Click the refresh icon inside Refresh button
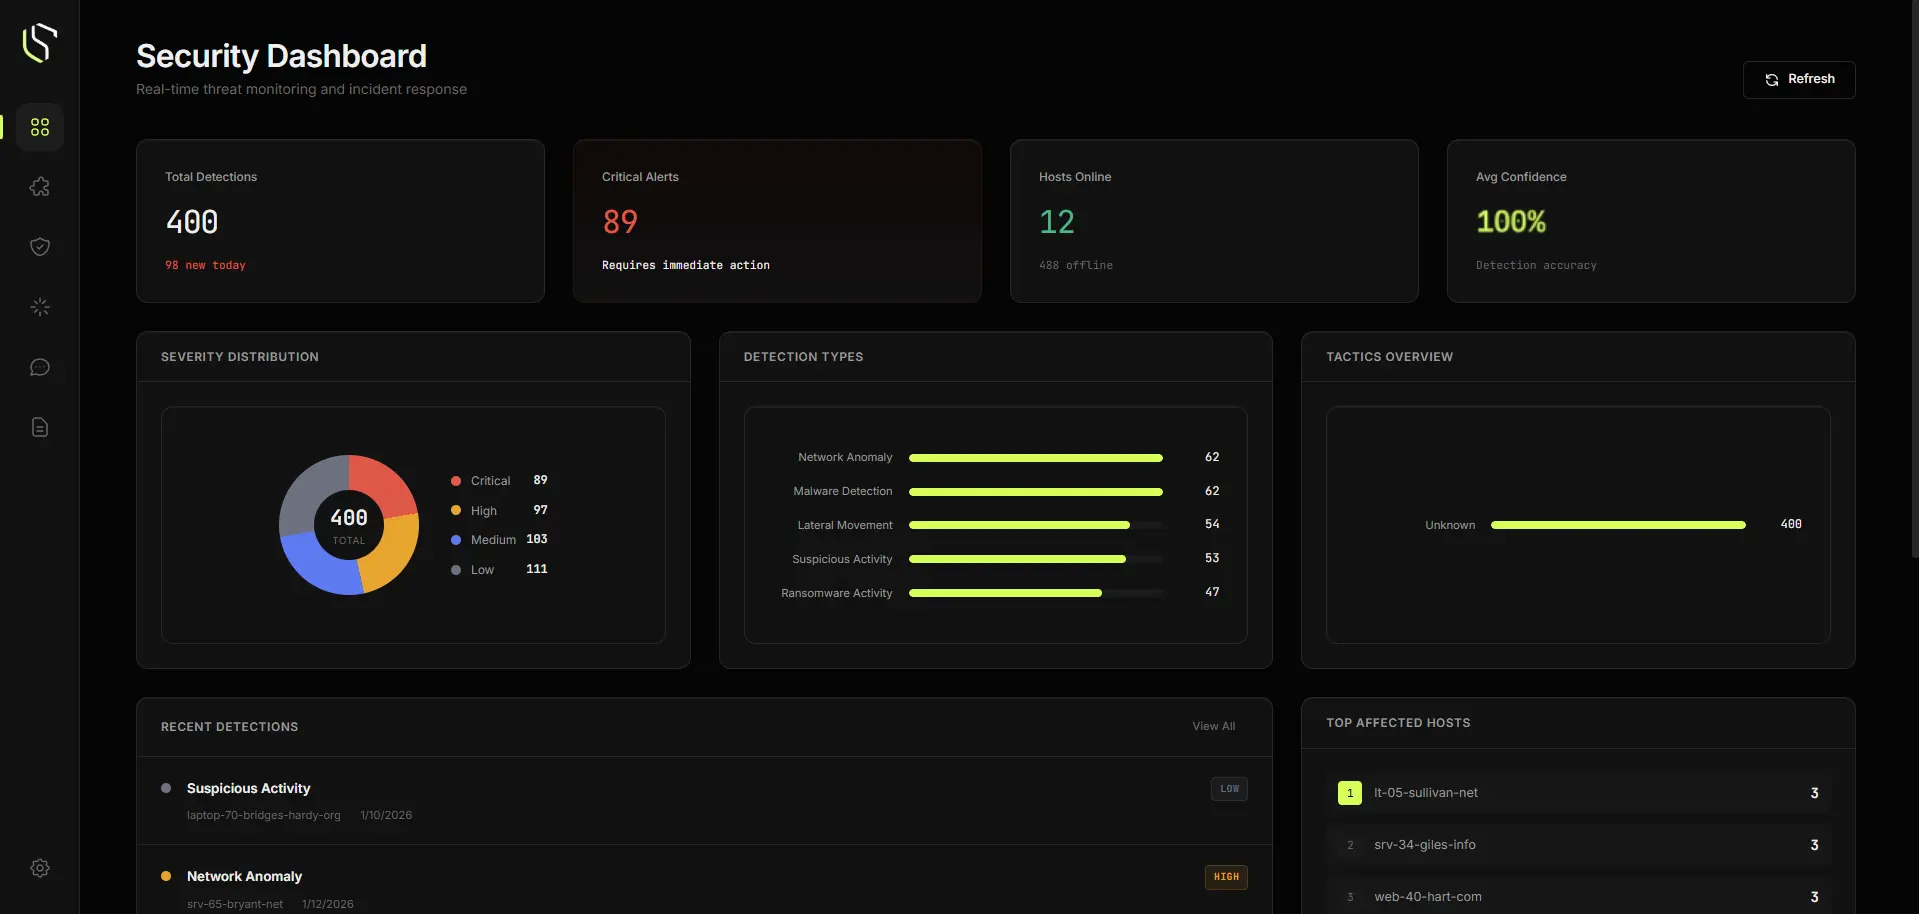The image size is (1919, 914). tap(1770, 79)
